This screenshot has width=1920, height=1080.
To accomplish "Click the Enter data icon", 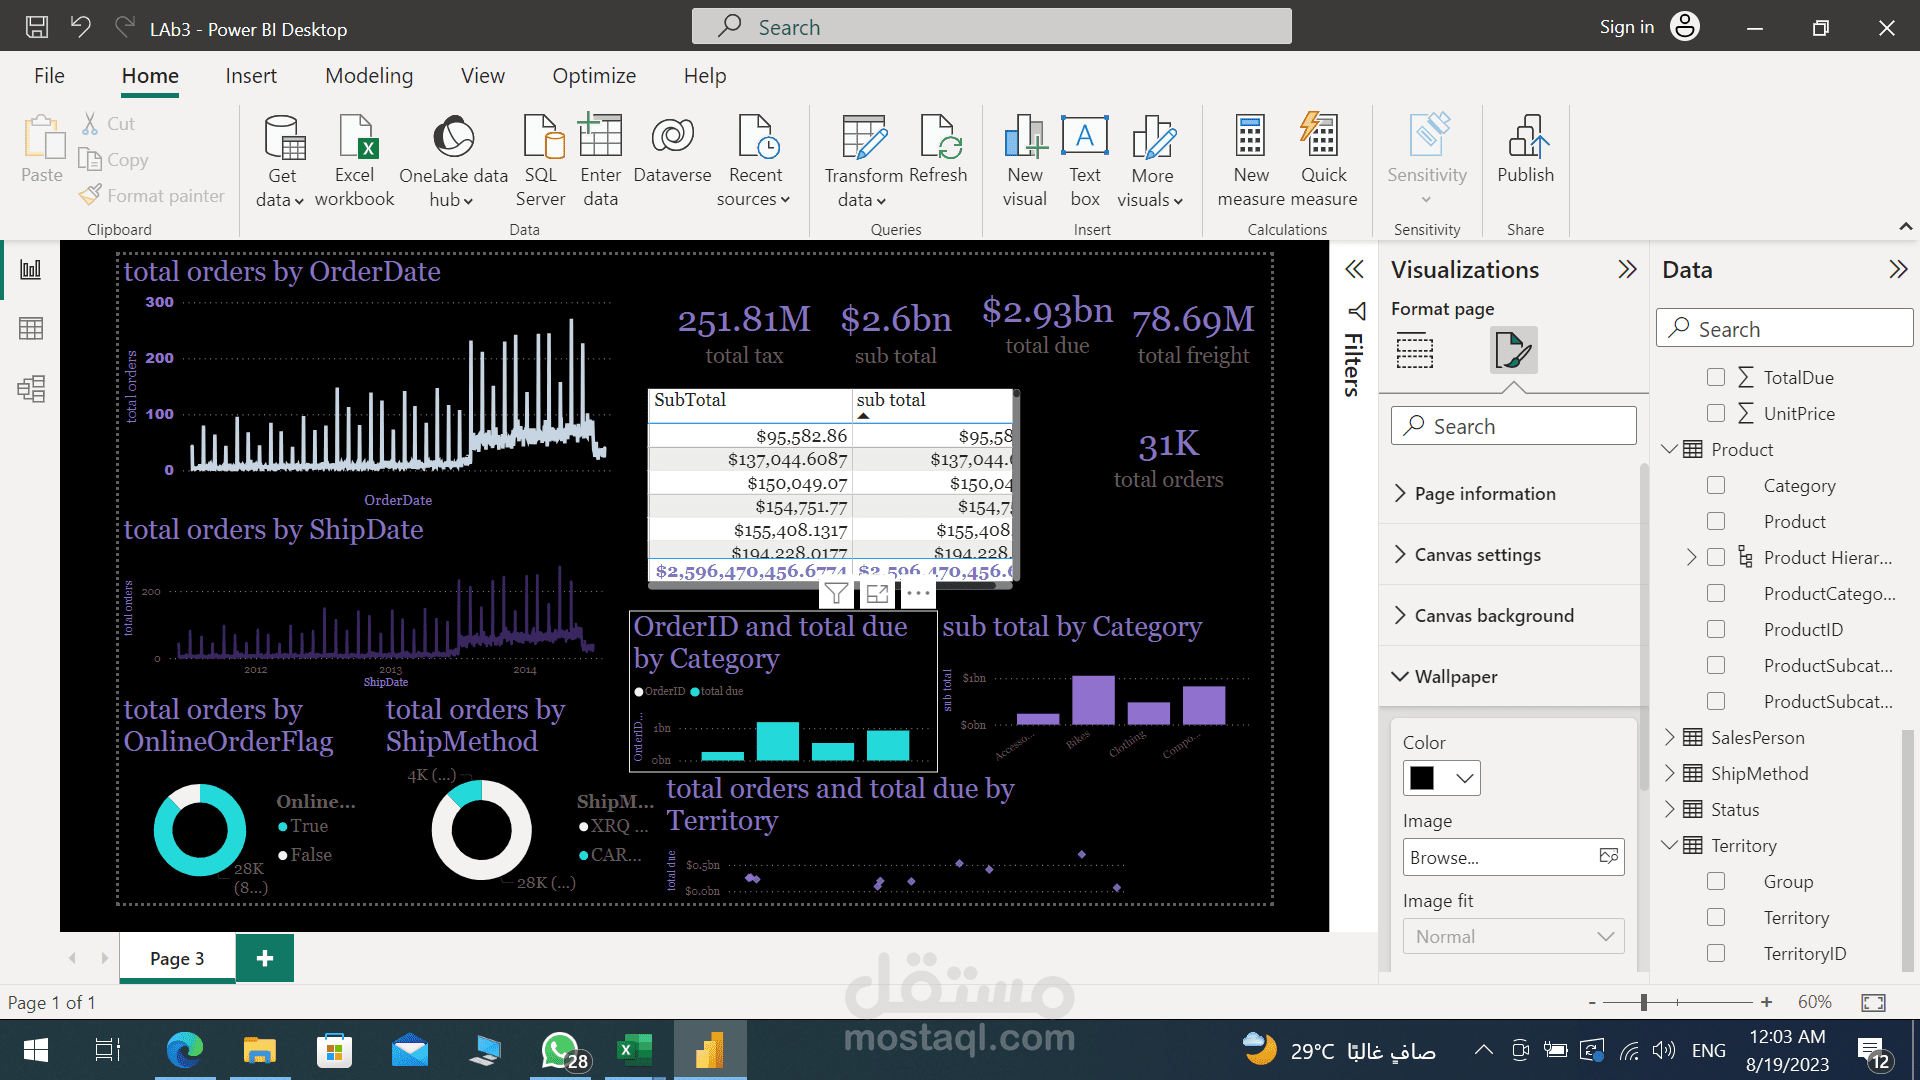I will [600, 135].
